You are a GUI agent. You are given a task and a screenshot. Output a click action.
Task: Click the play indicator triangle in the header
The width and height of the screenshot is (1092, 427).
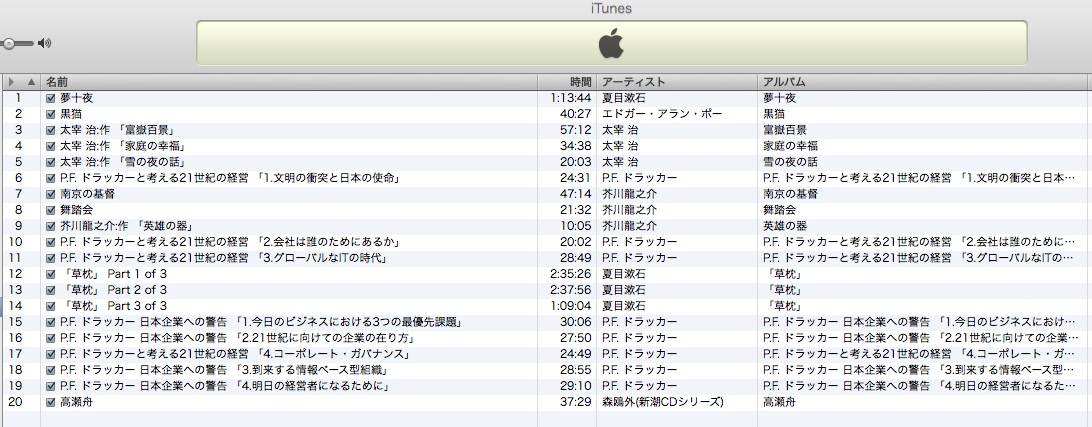click(11, 82)
